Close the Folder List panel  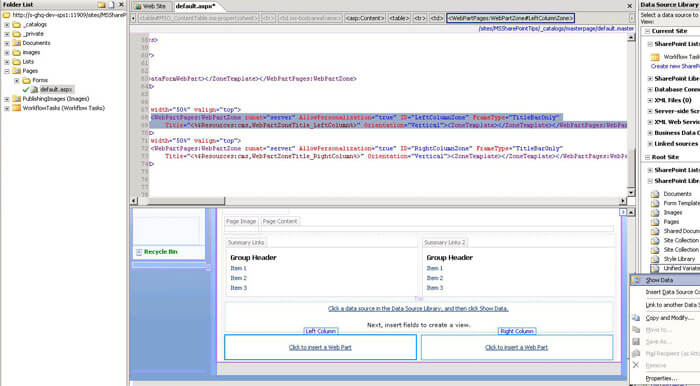pos(121,5)
